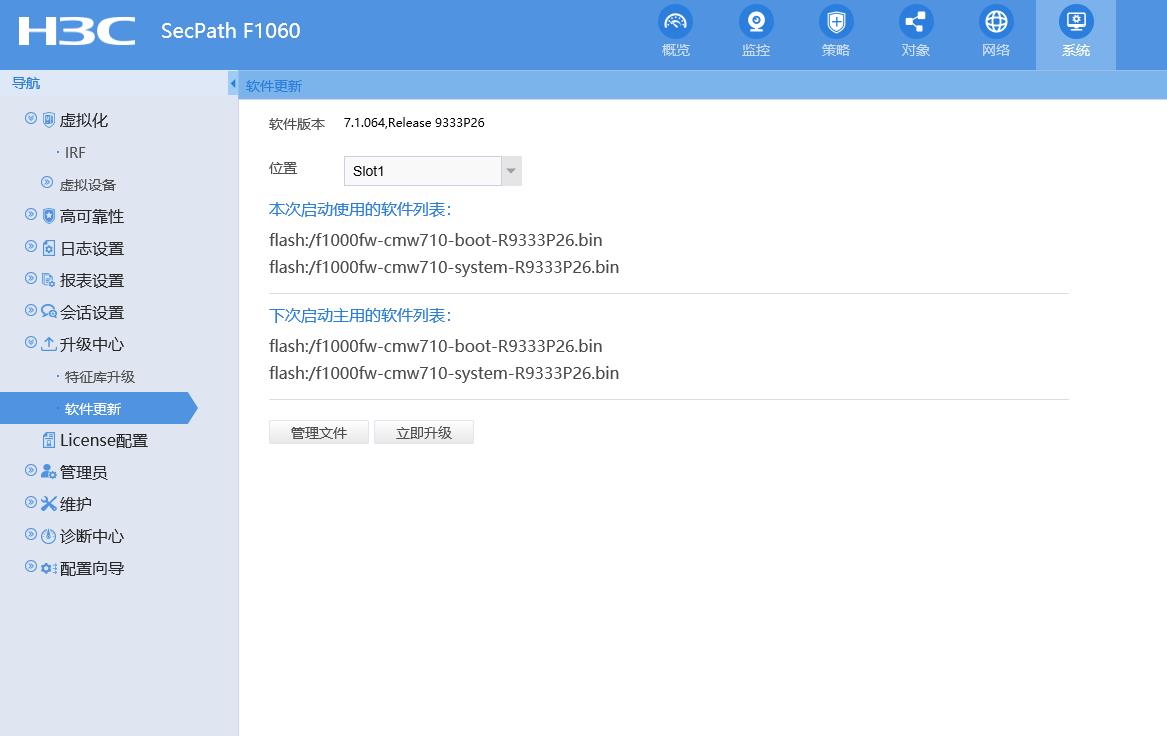1167x736 pixels.
Task: Click the 维护 wrench tools icon
Action: coord(48,504)
